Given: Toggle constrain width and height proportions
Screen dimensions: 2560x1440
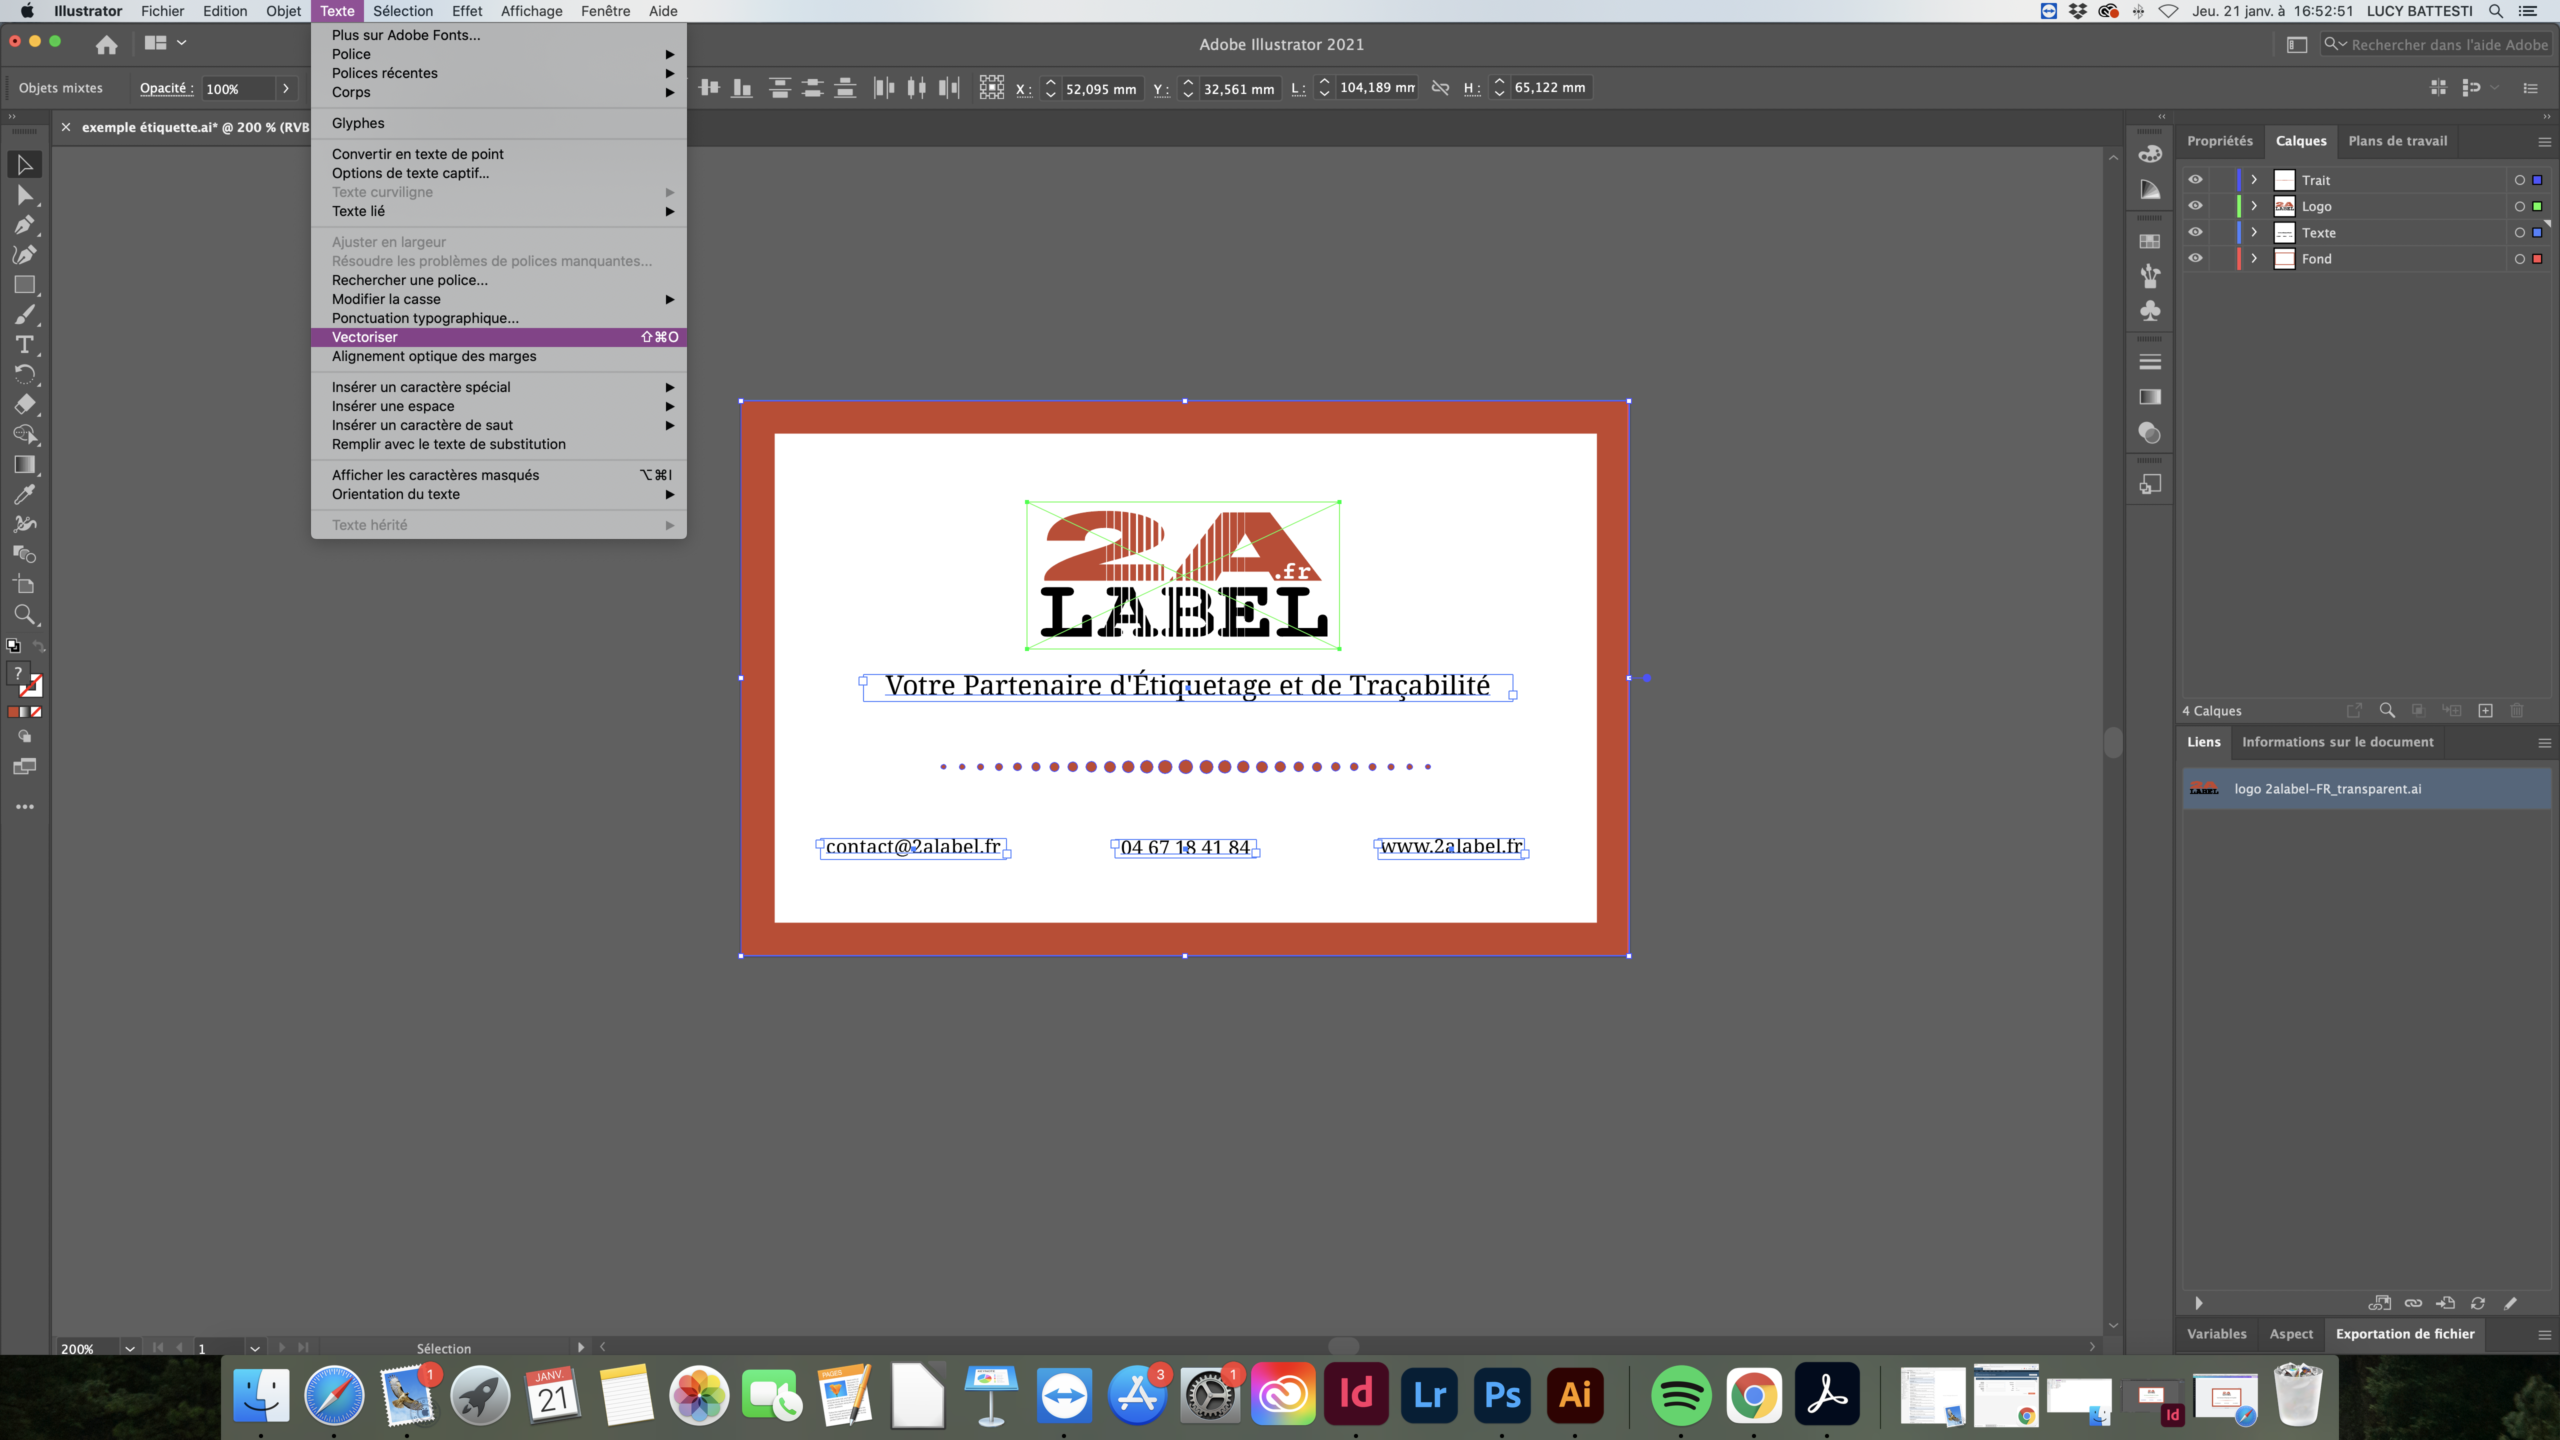Looking at the screenshot, I should [x=1440, y=88].
